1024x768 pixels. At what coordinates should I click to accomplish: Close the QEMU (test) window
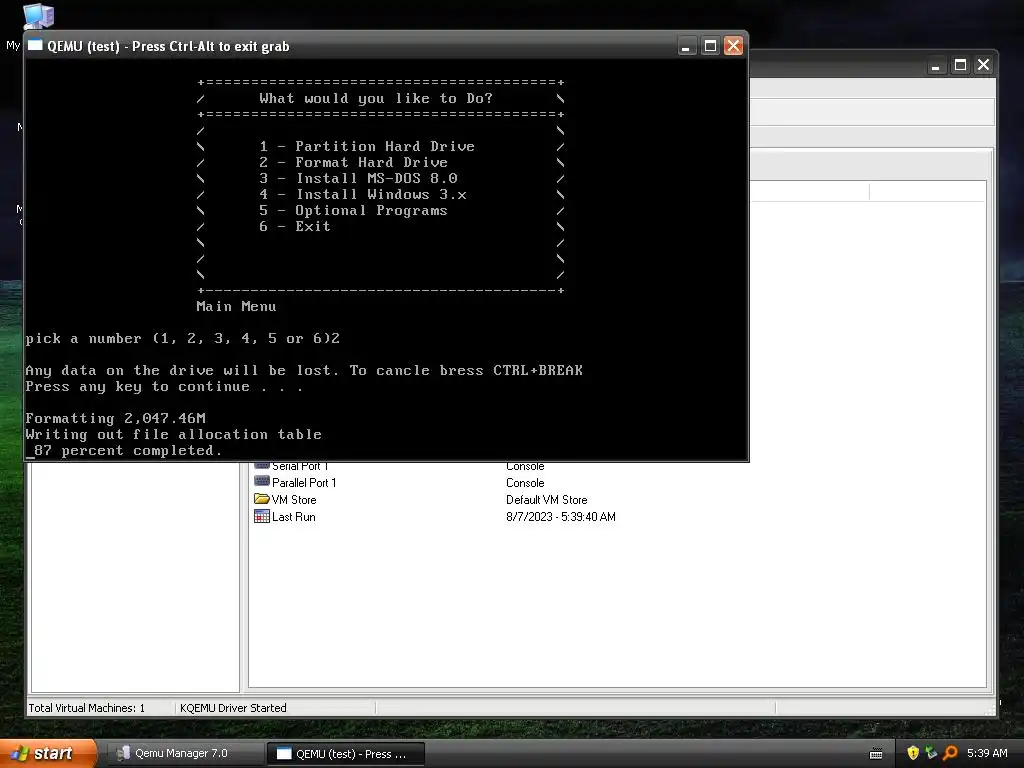click(x=733, y=46)
